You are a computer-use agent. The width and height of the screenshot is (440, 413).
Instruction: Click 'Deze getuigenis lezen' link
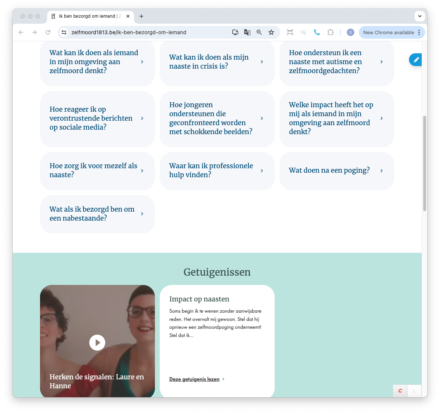click(x=194, y=379)
